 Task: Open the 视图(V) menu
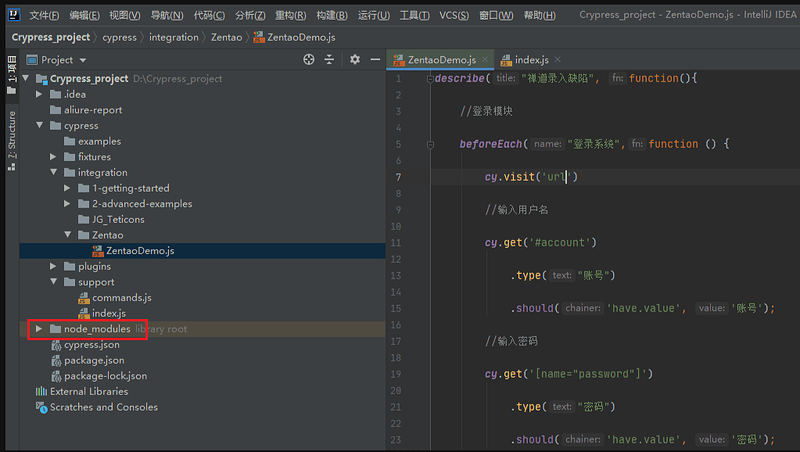(124, 15)
